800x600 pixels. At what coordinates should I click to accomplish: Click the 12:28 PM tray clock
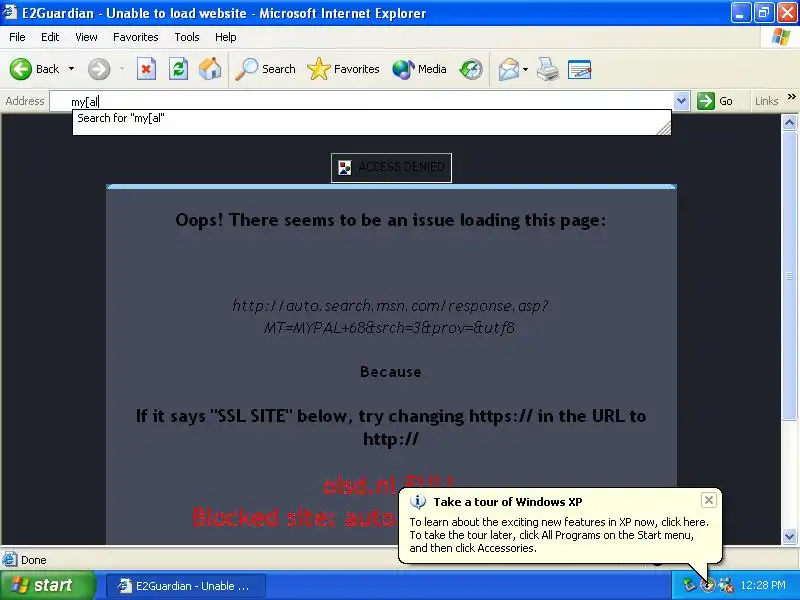(763, 585)
